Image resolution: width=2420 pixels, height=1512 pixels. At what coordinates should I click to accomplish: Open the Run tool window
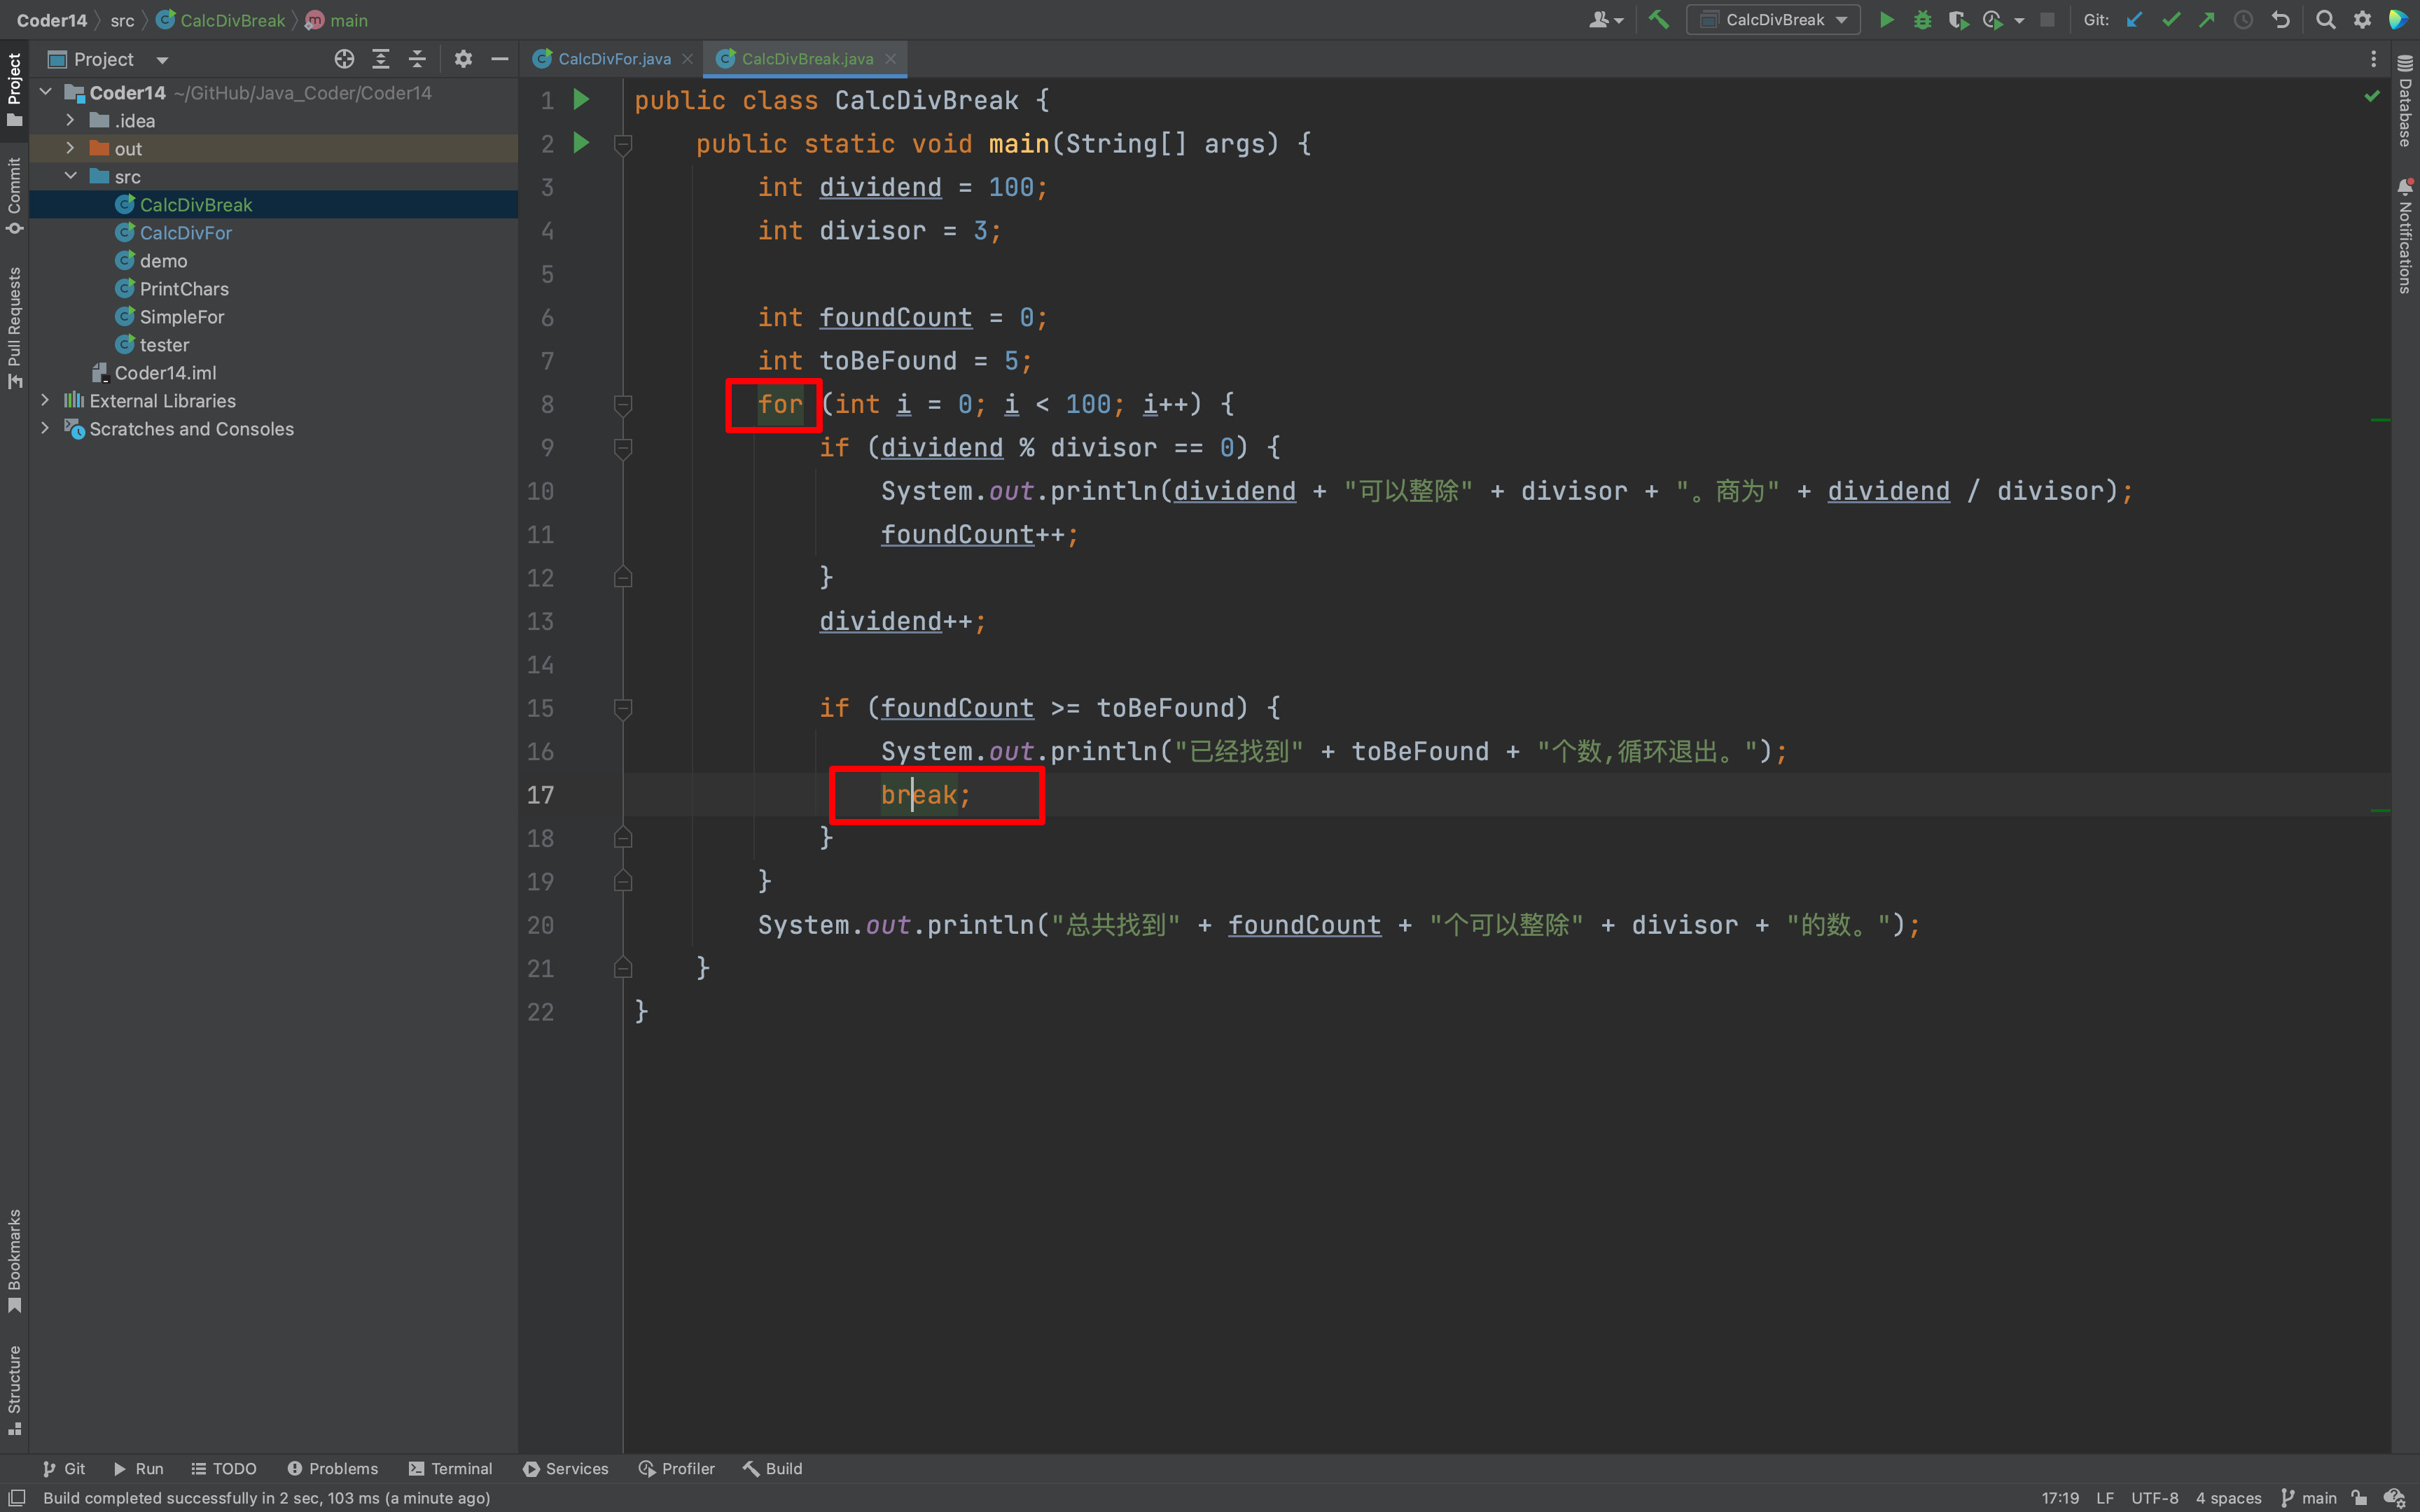138,1468
